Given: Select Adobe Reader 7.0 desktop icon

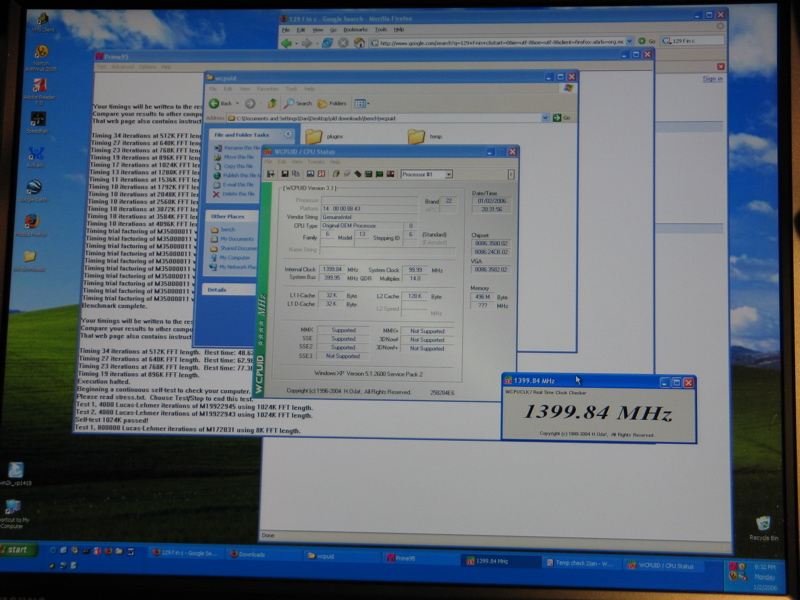Looking at the screenshot, I should (x=39, y=91).
